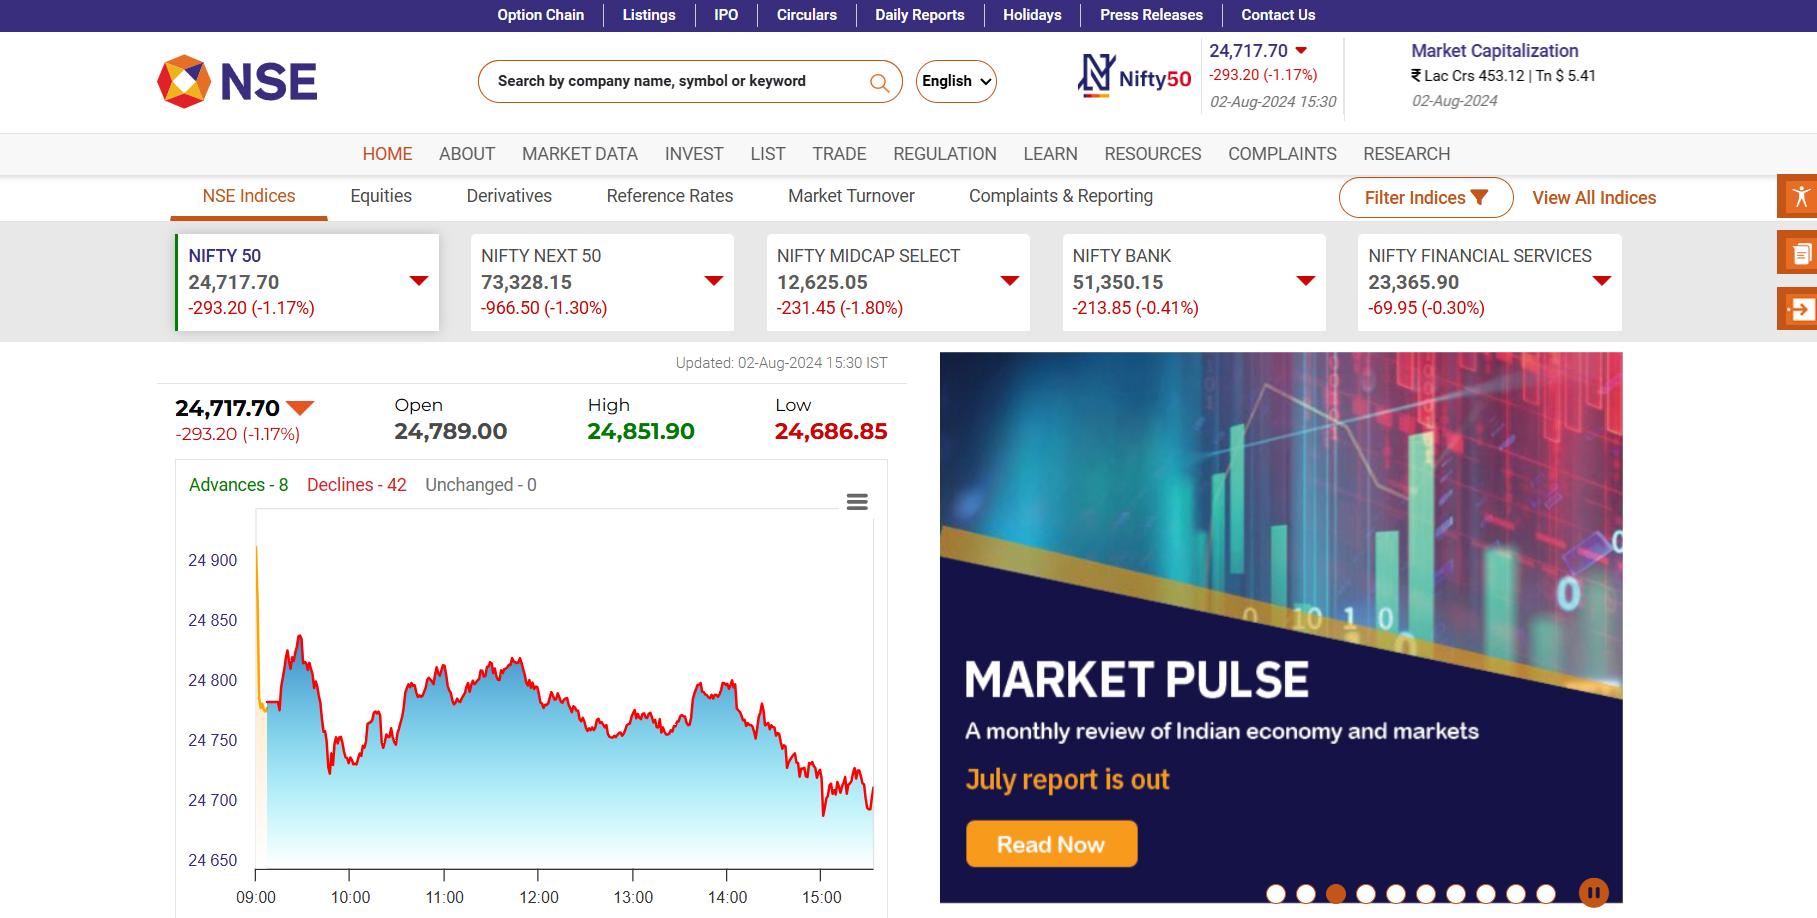This screenshot has width=1817, height=918.
Task: Expand the NIFTY MIDCAP SELECT card arrow
Action: [x=1010, y=281]
